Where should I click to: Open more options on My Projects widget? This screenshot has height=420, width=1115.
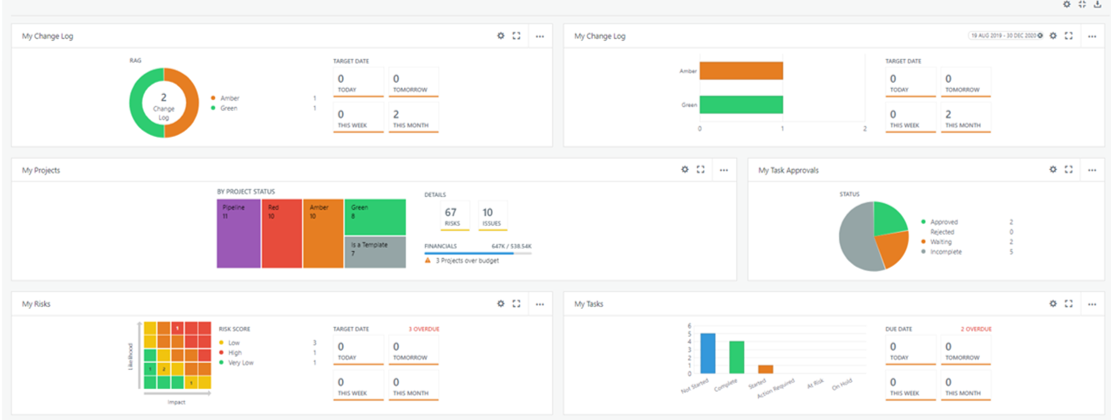pyautogui.click(x=724, y=170)
